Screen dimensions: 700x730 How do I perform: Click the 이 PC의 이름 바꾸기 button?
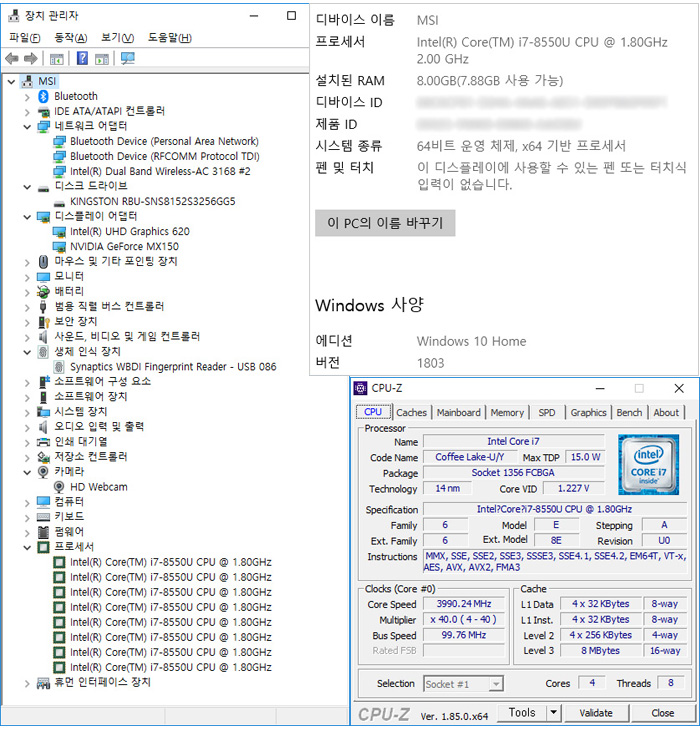pos(385,223)
